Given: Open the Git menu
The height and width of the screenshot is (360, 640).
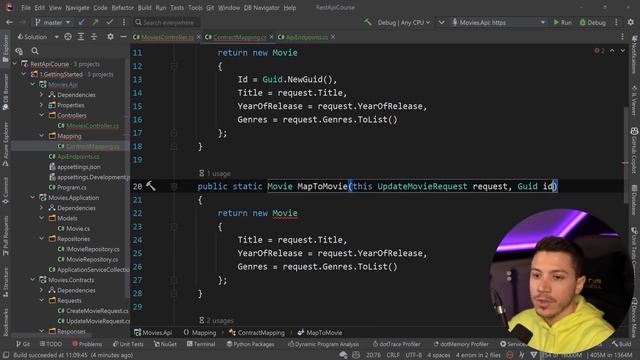Looking at the screenshot, I should tap(210, 8).
